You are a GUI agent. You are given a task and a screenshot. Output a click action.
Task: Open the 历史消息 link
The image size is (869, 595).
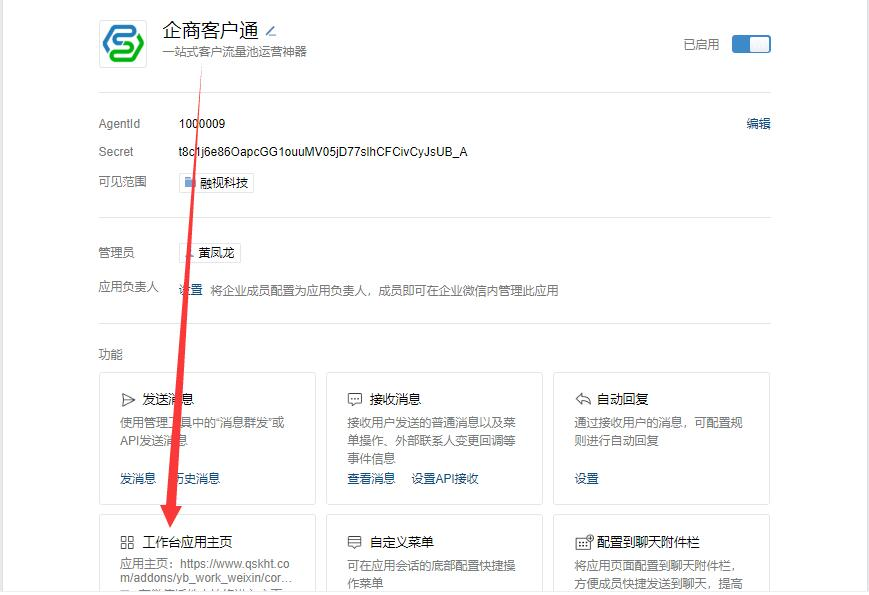coord(197,479)
